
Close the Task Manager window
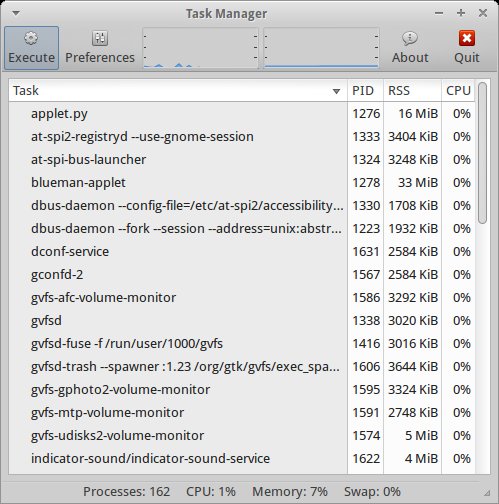coord(483,13)
